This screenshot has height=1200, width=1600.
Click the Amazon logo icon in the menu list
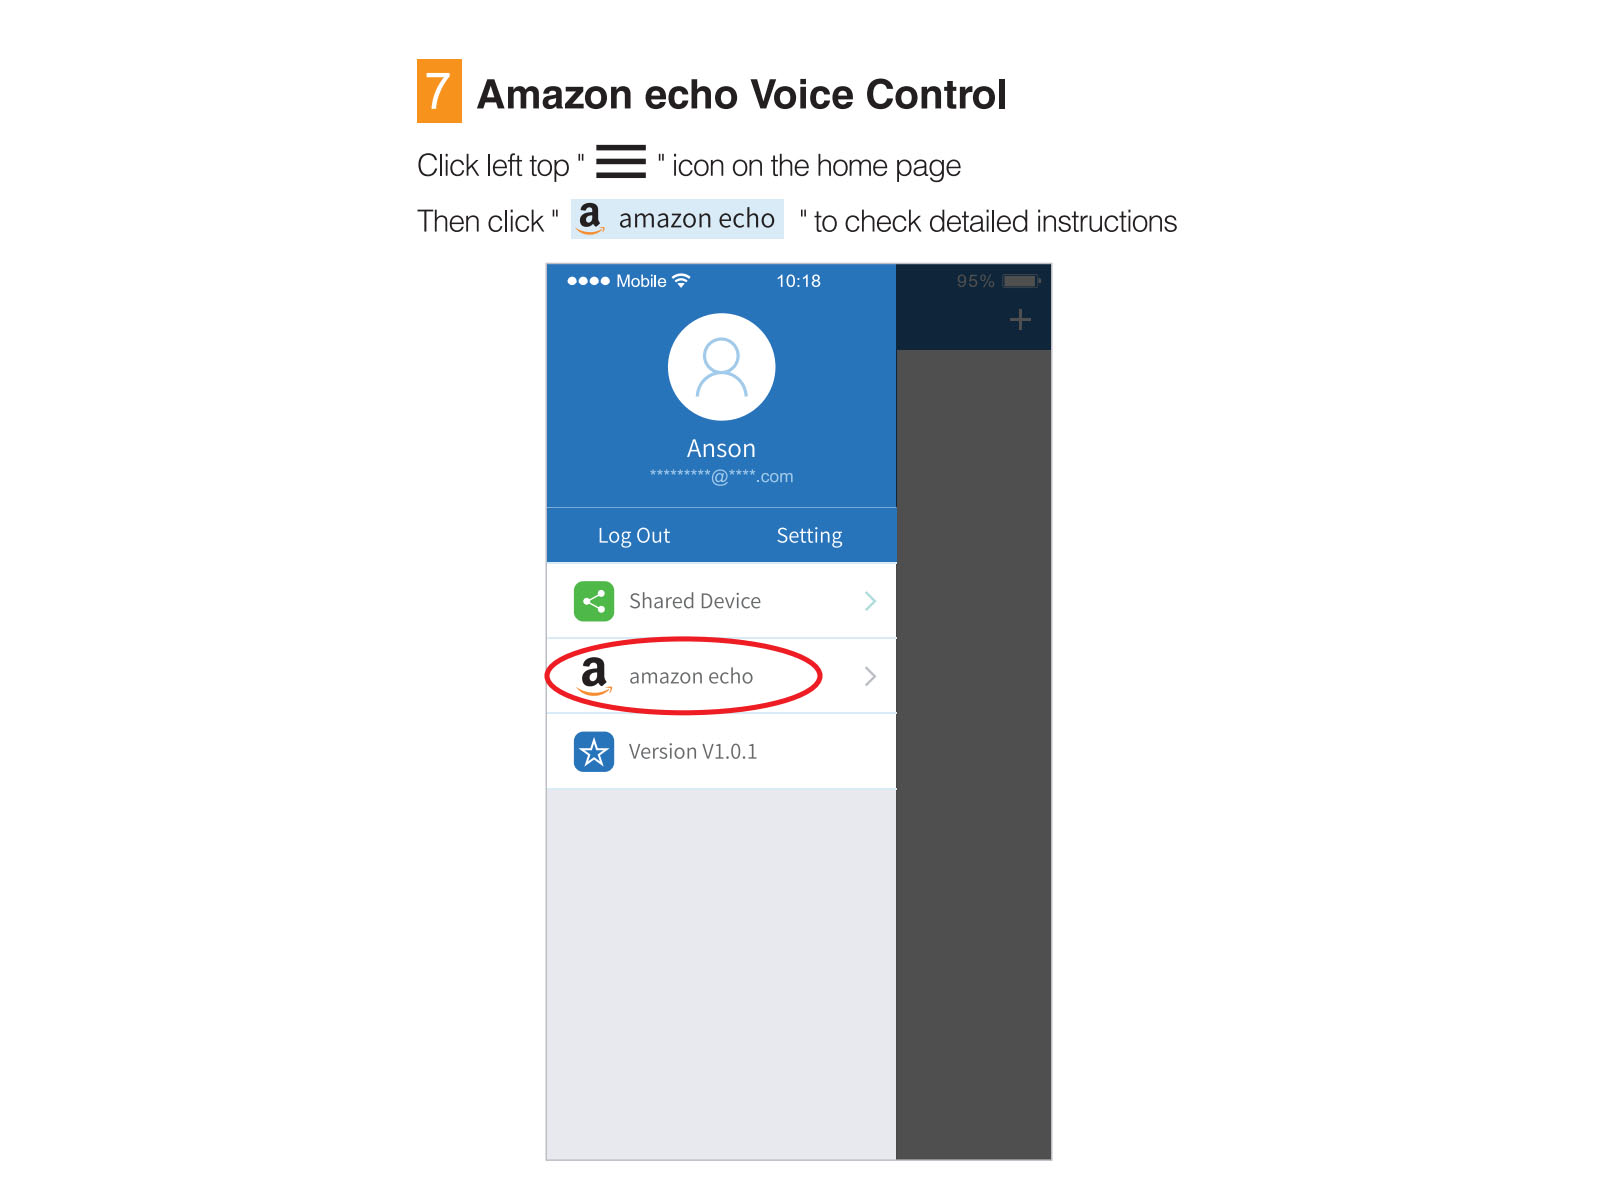point(594,676)
